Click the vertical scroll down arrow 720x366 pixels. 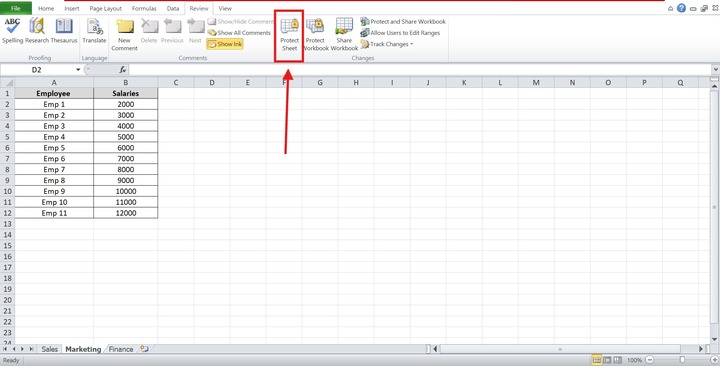click(715, 339)
